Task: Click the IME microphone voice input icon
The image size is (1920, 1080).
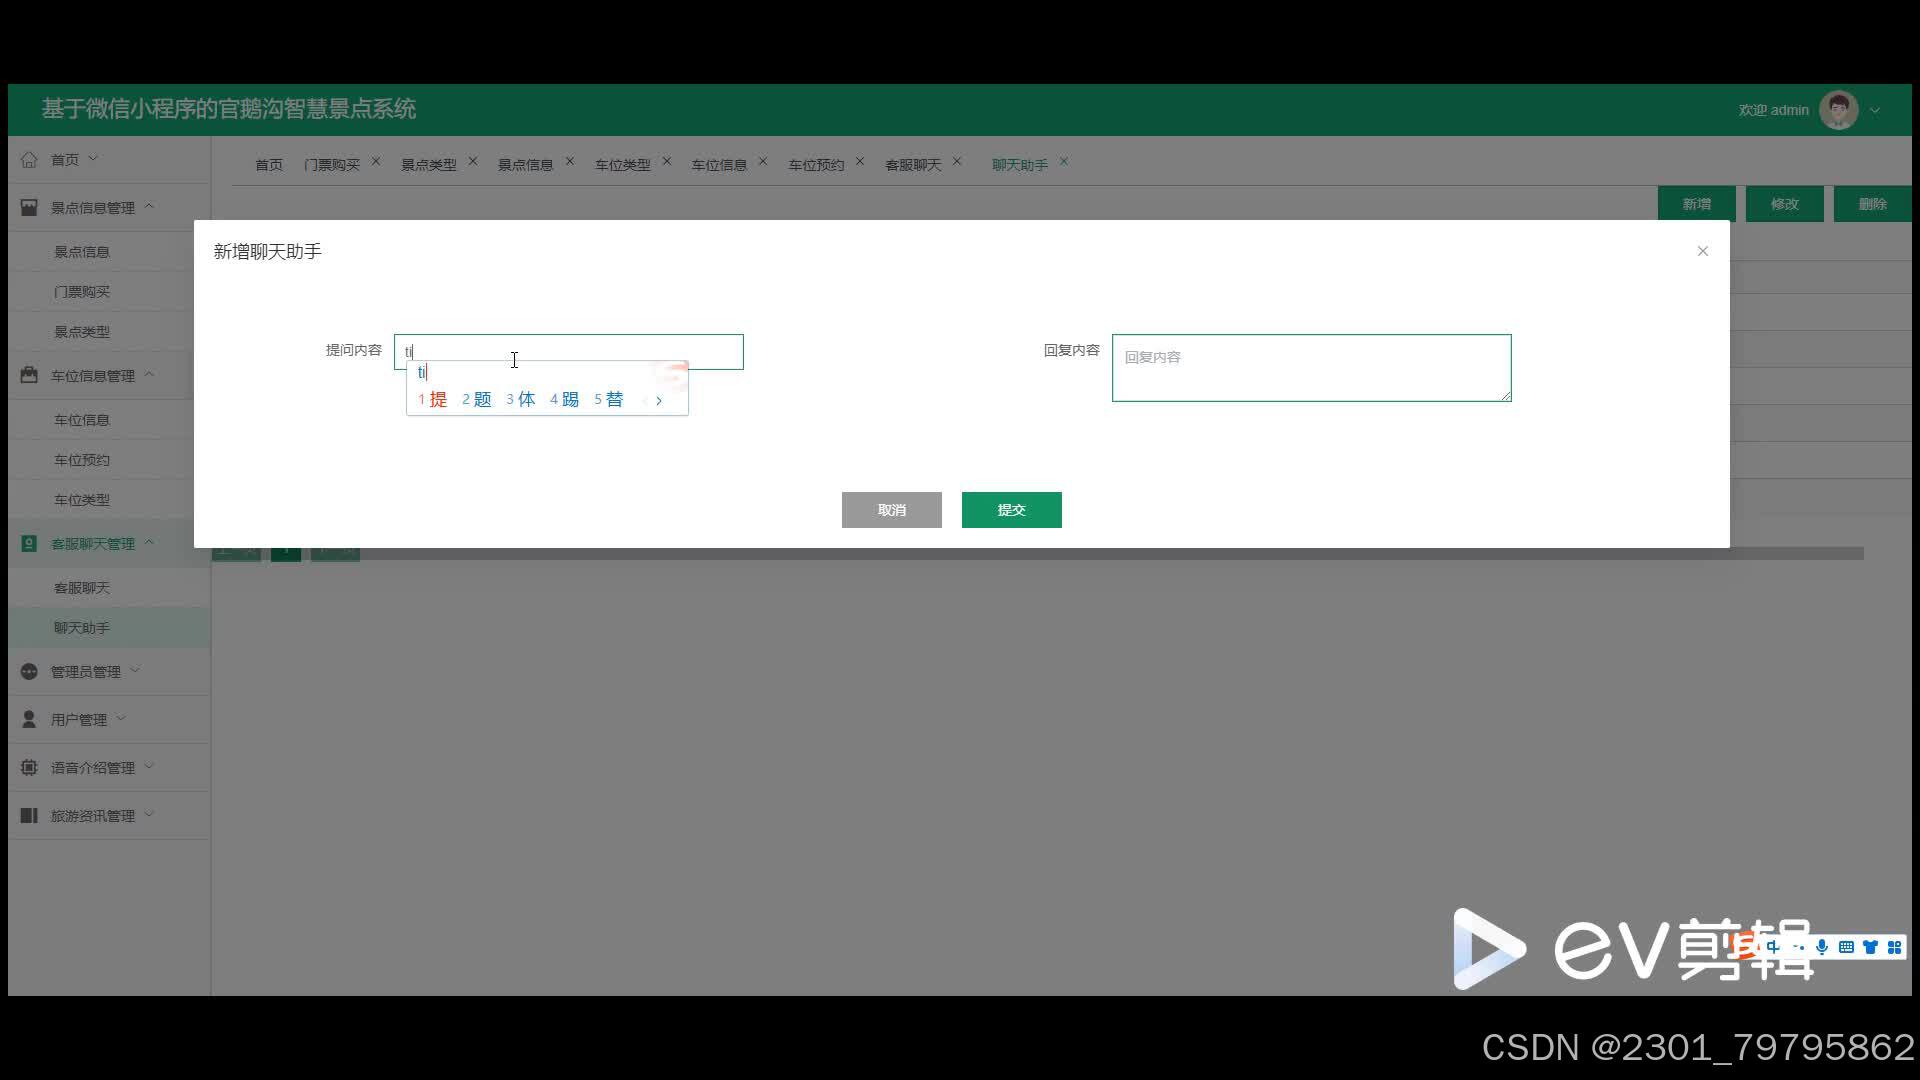Action: pos(1822,947)
